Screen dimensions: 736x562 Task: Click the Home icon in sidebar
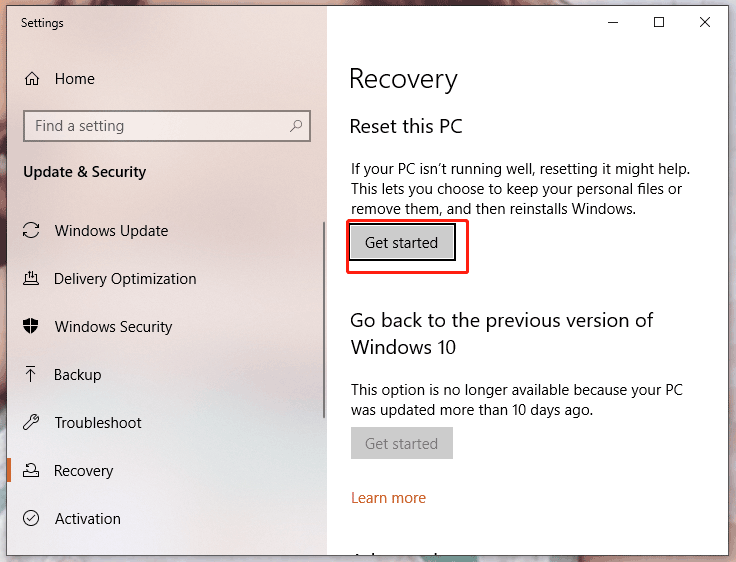pyautogui.click(x=32, y=79)
